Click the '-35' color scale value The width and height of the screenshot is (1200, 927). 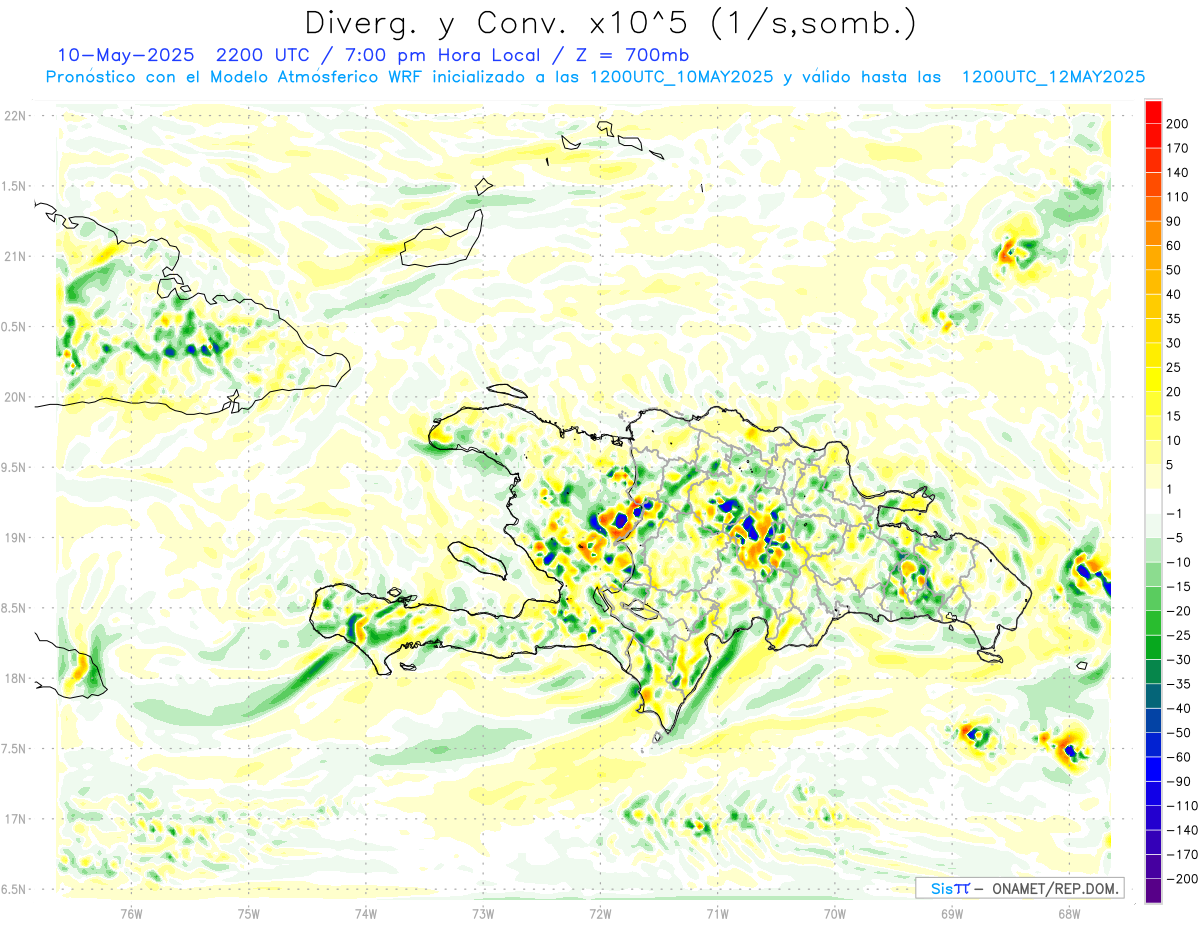coord(1179,684)
